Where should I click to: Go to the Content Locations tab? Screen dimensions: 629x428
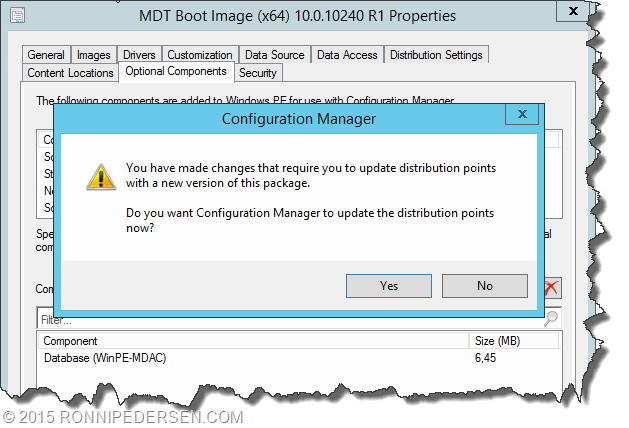(x=70, y=73)
